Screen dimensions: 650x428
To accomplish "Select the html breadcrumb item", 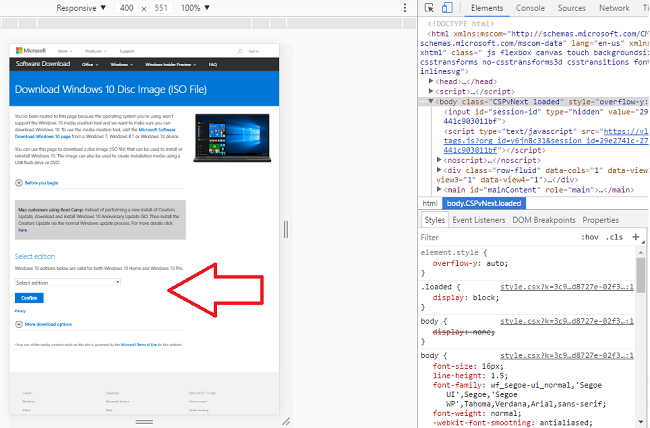I will 429,203.
